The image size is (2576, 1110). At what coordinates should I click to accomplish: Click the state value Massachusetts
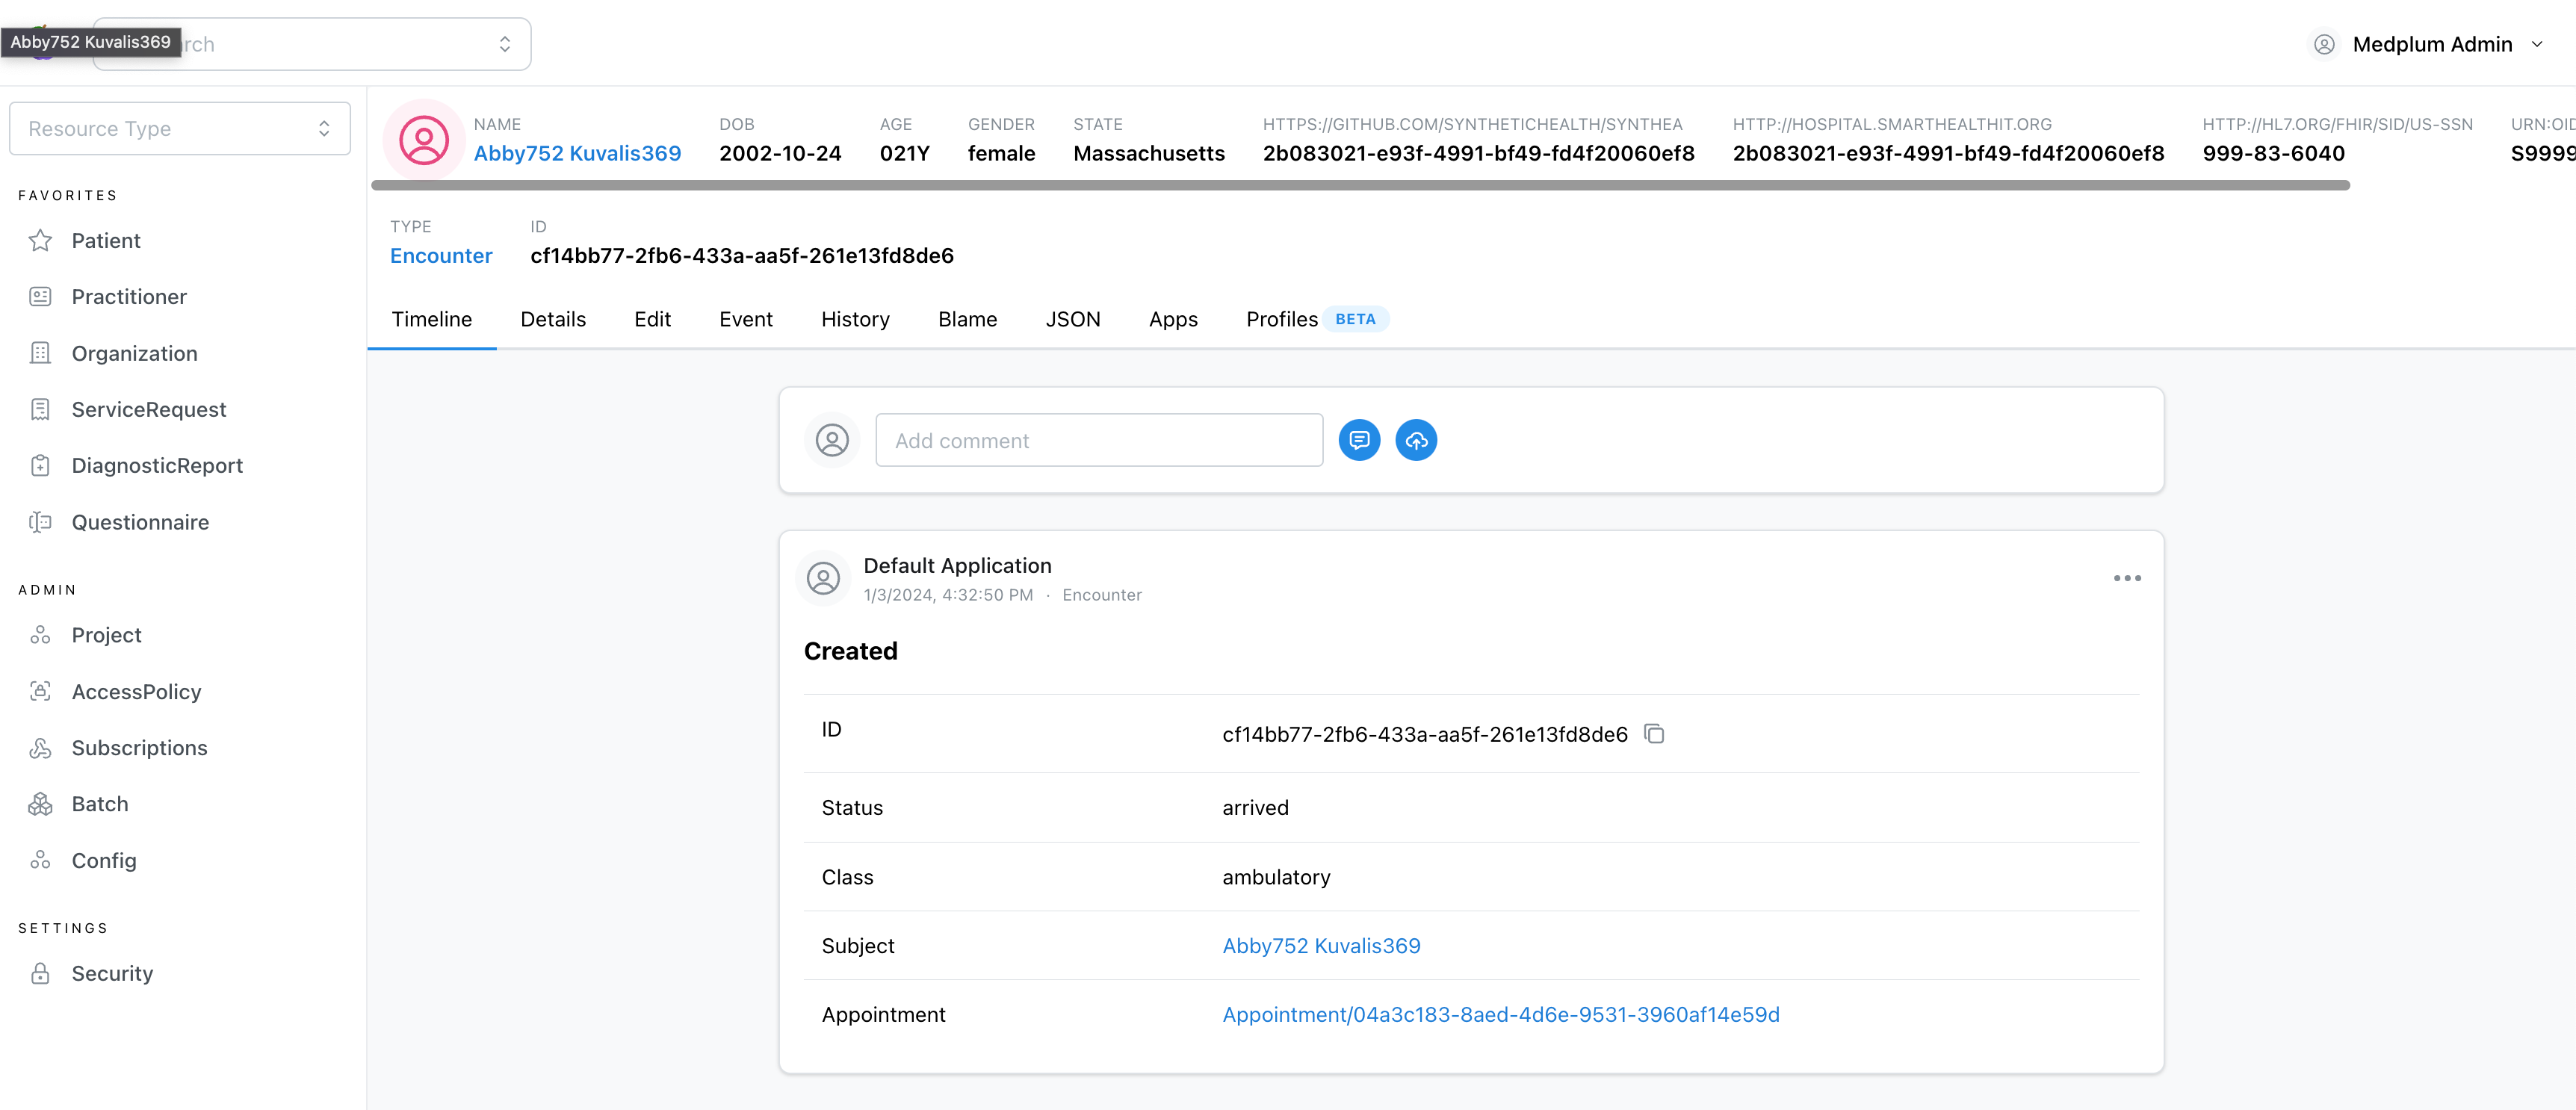coord(1149,153)
